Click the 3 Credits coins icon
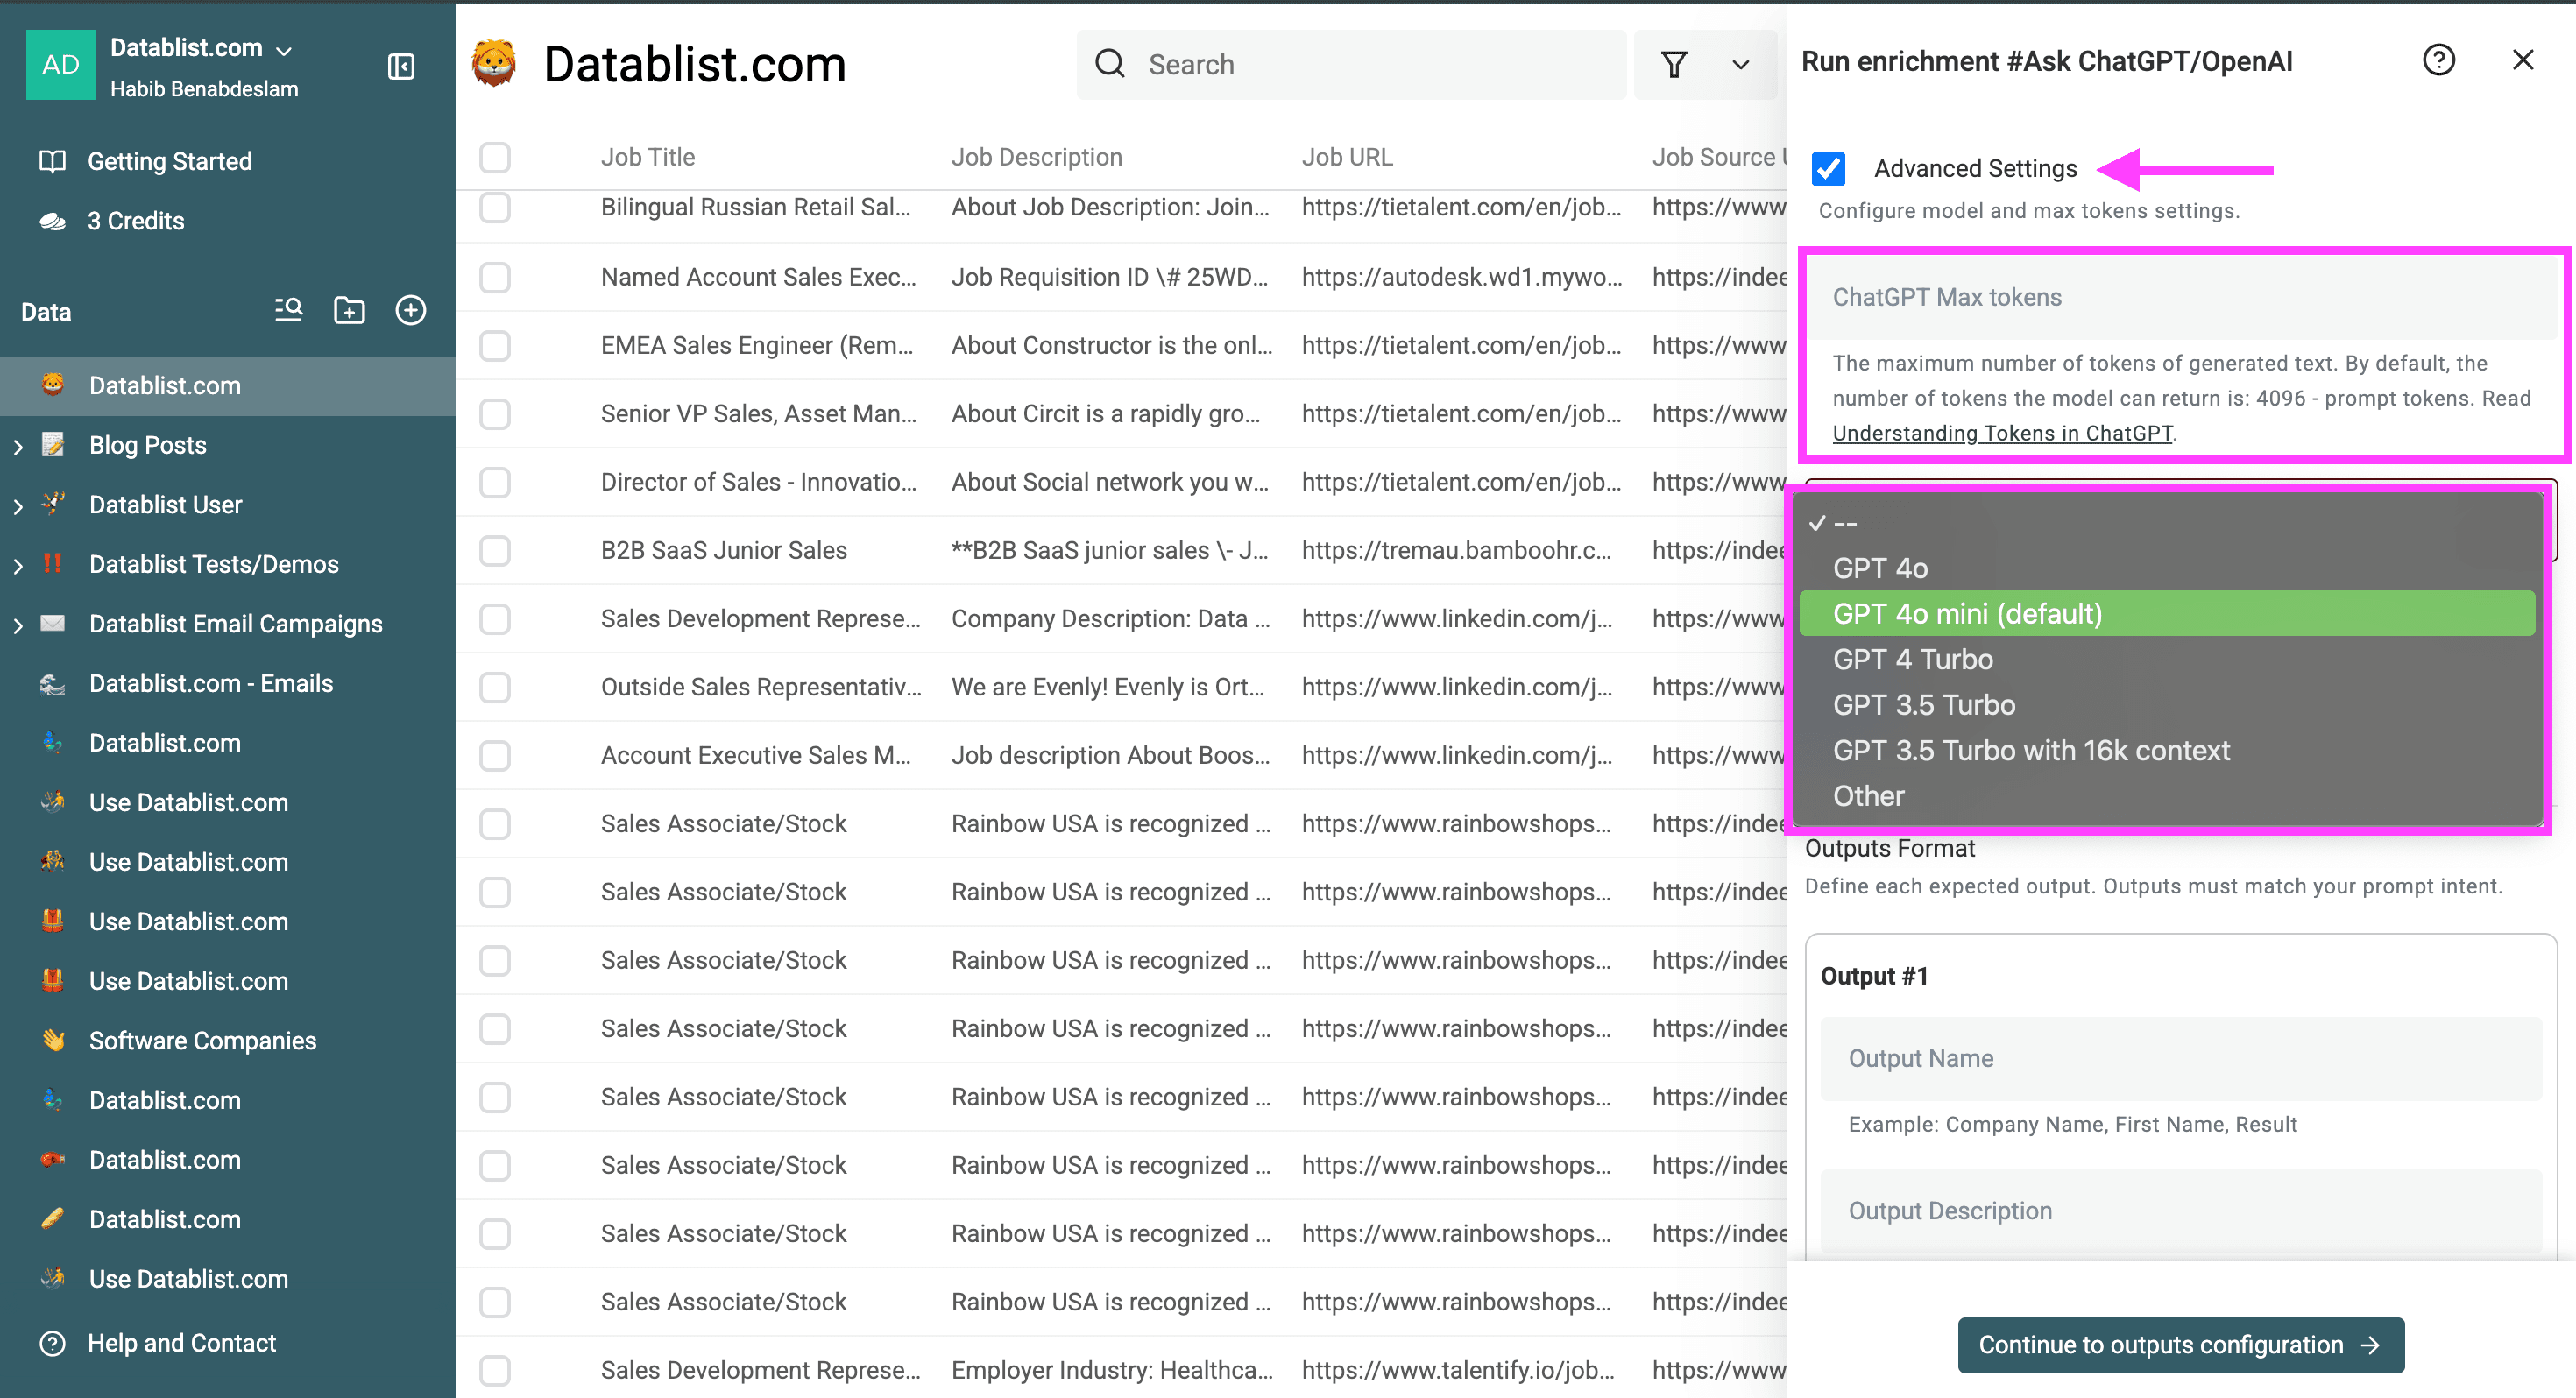Screen dimensions: 2576x1398 (x=52, y=221)
